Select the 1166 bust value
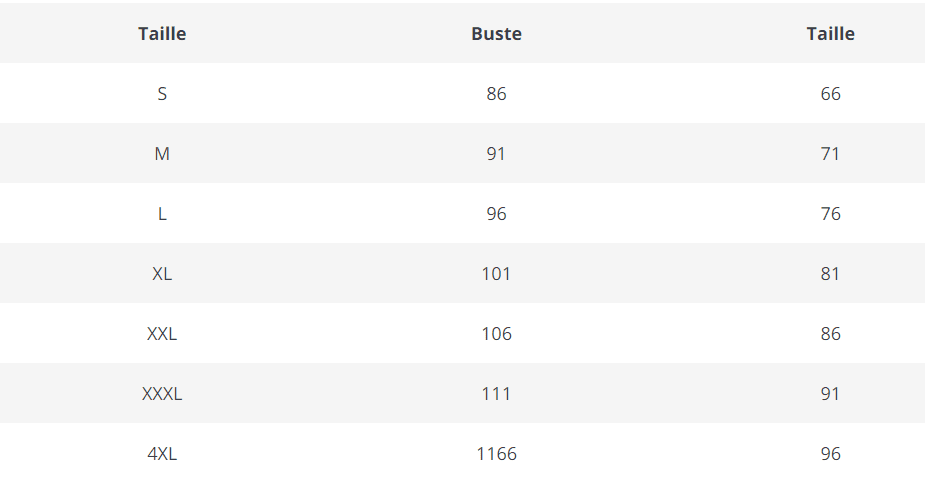Viewport: 925px width, 477px height. (x=496, y=454)
